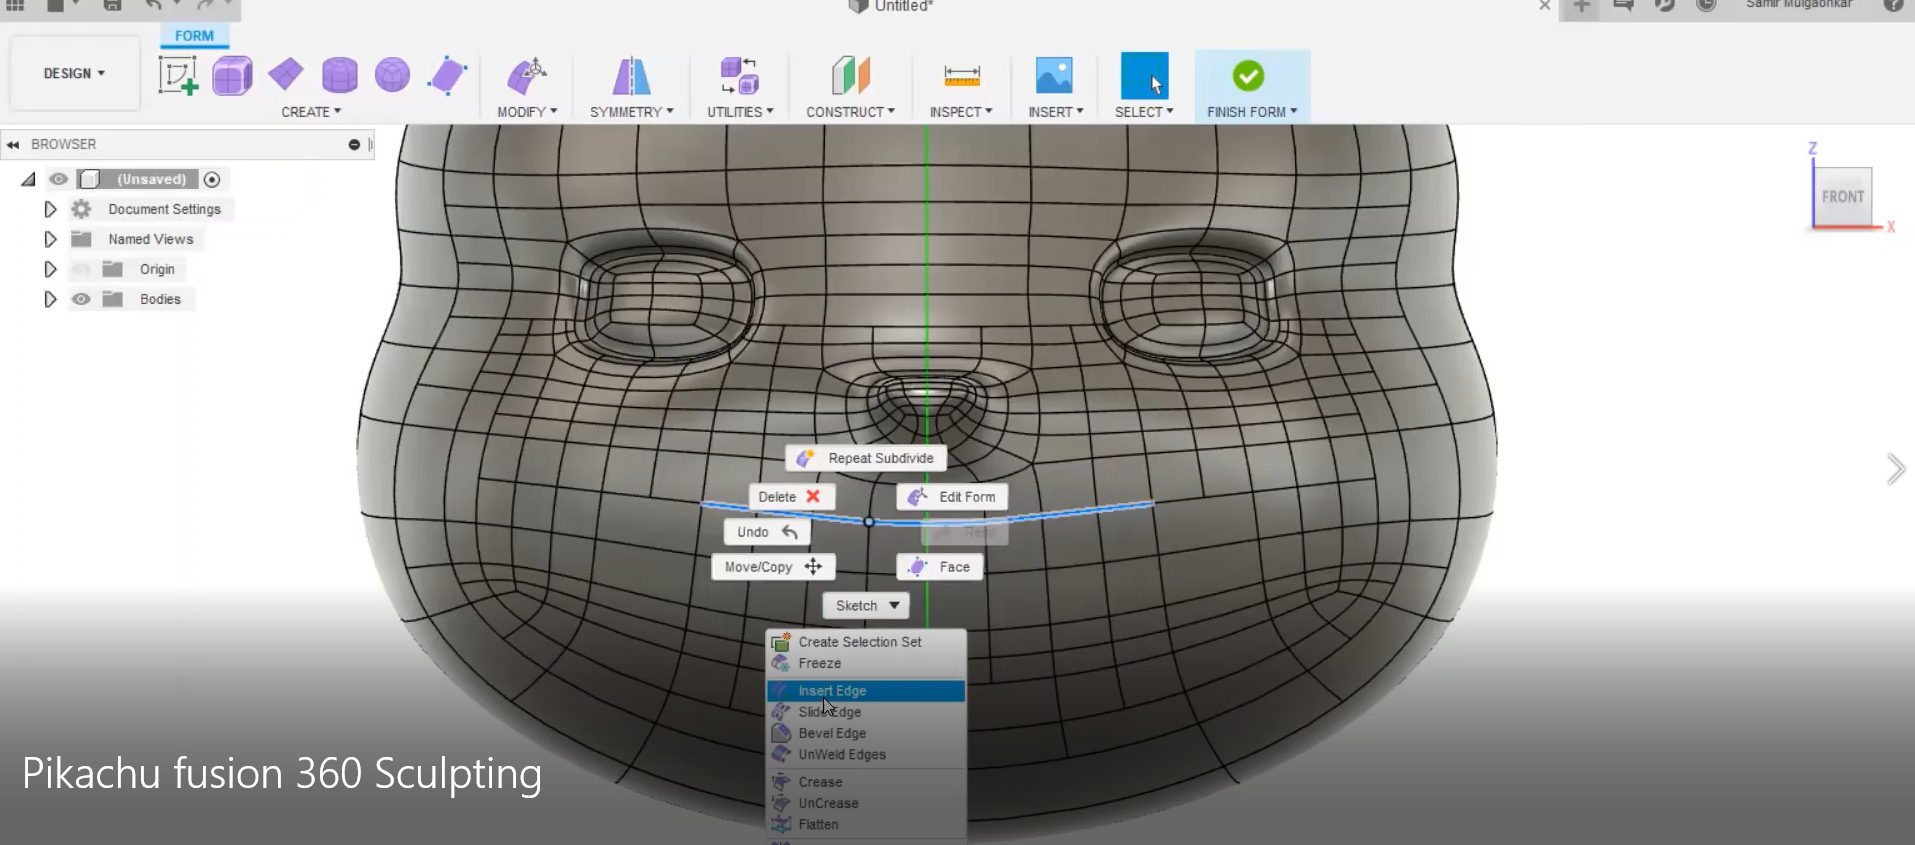Click the Document Settings gear icon
The image size is (1915, 845).
click(81, 209)
